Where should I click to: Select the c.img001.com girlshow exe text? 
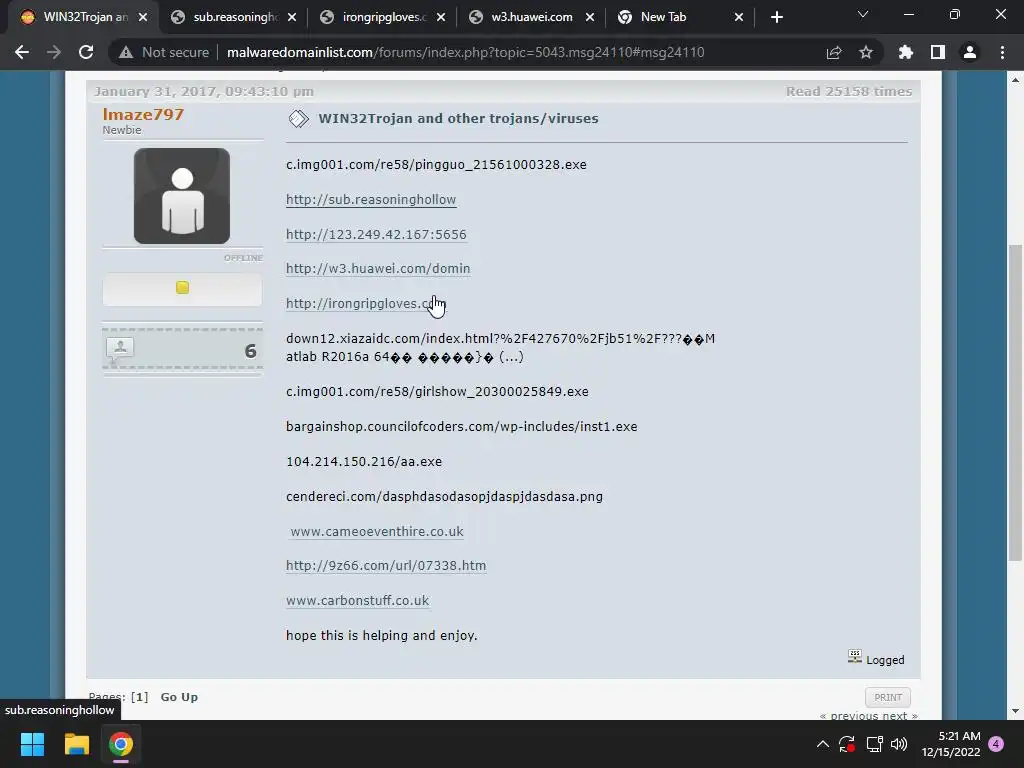point(437,392)
